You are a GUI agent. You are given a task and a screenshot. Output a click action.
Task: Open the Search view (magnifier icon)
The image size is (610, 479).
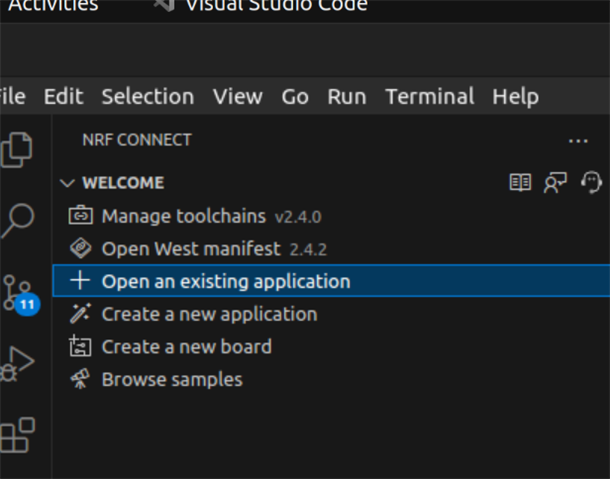[18, 221]
